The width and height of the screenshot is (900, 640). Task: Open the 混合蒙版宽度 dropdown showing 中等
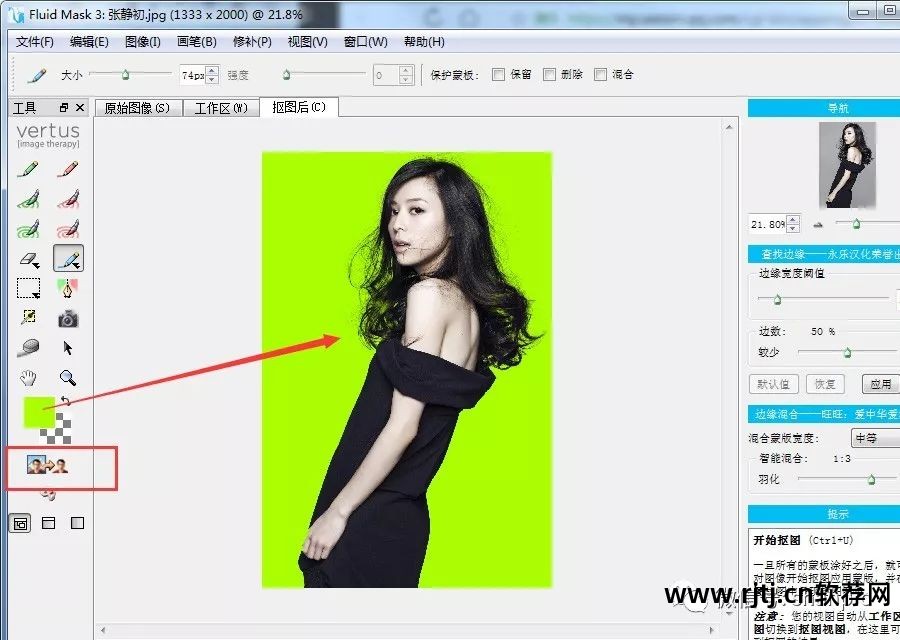(x=875, y=438)
